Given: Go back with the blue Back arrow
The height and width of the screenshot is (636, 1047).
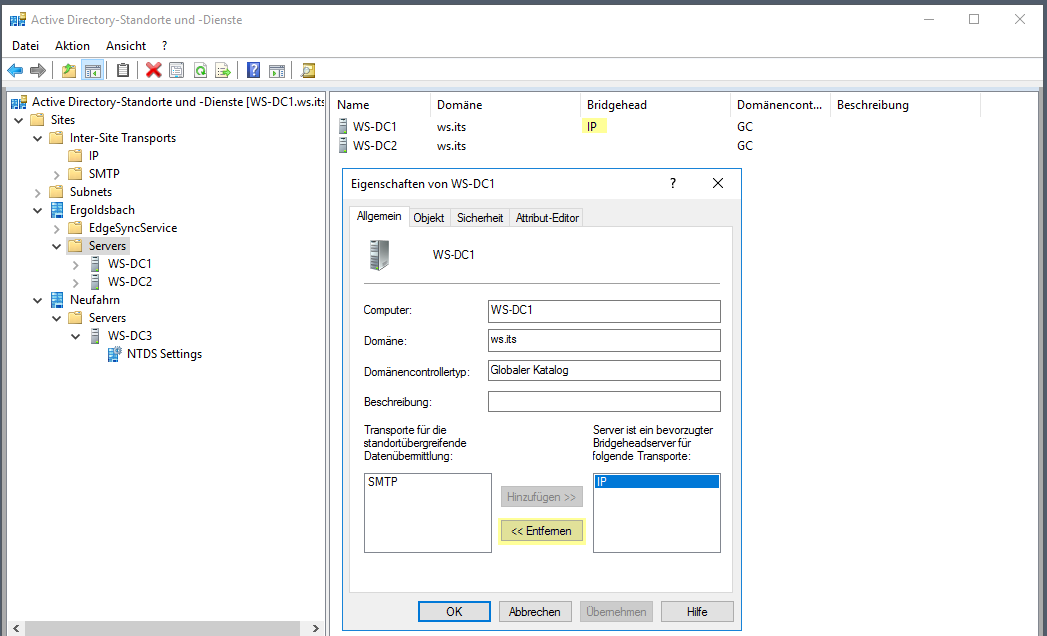Looking at the screenshot, I should click(x=15, y=70).
